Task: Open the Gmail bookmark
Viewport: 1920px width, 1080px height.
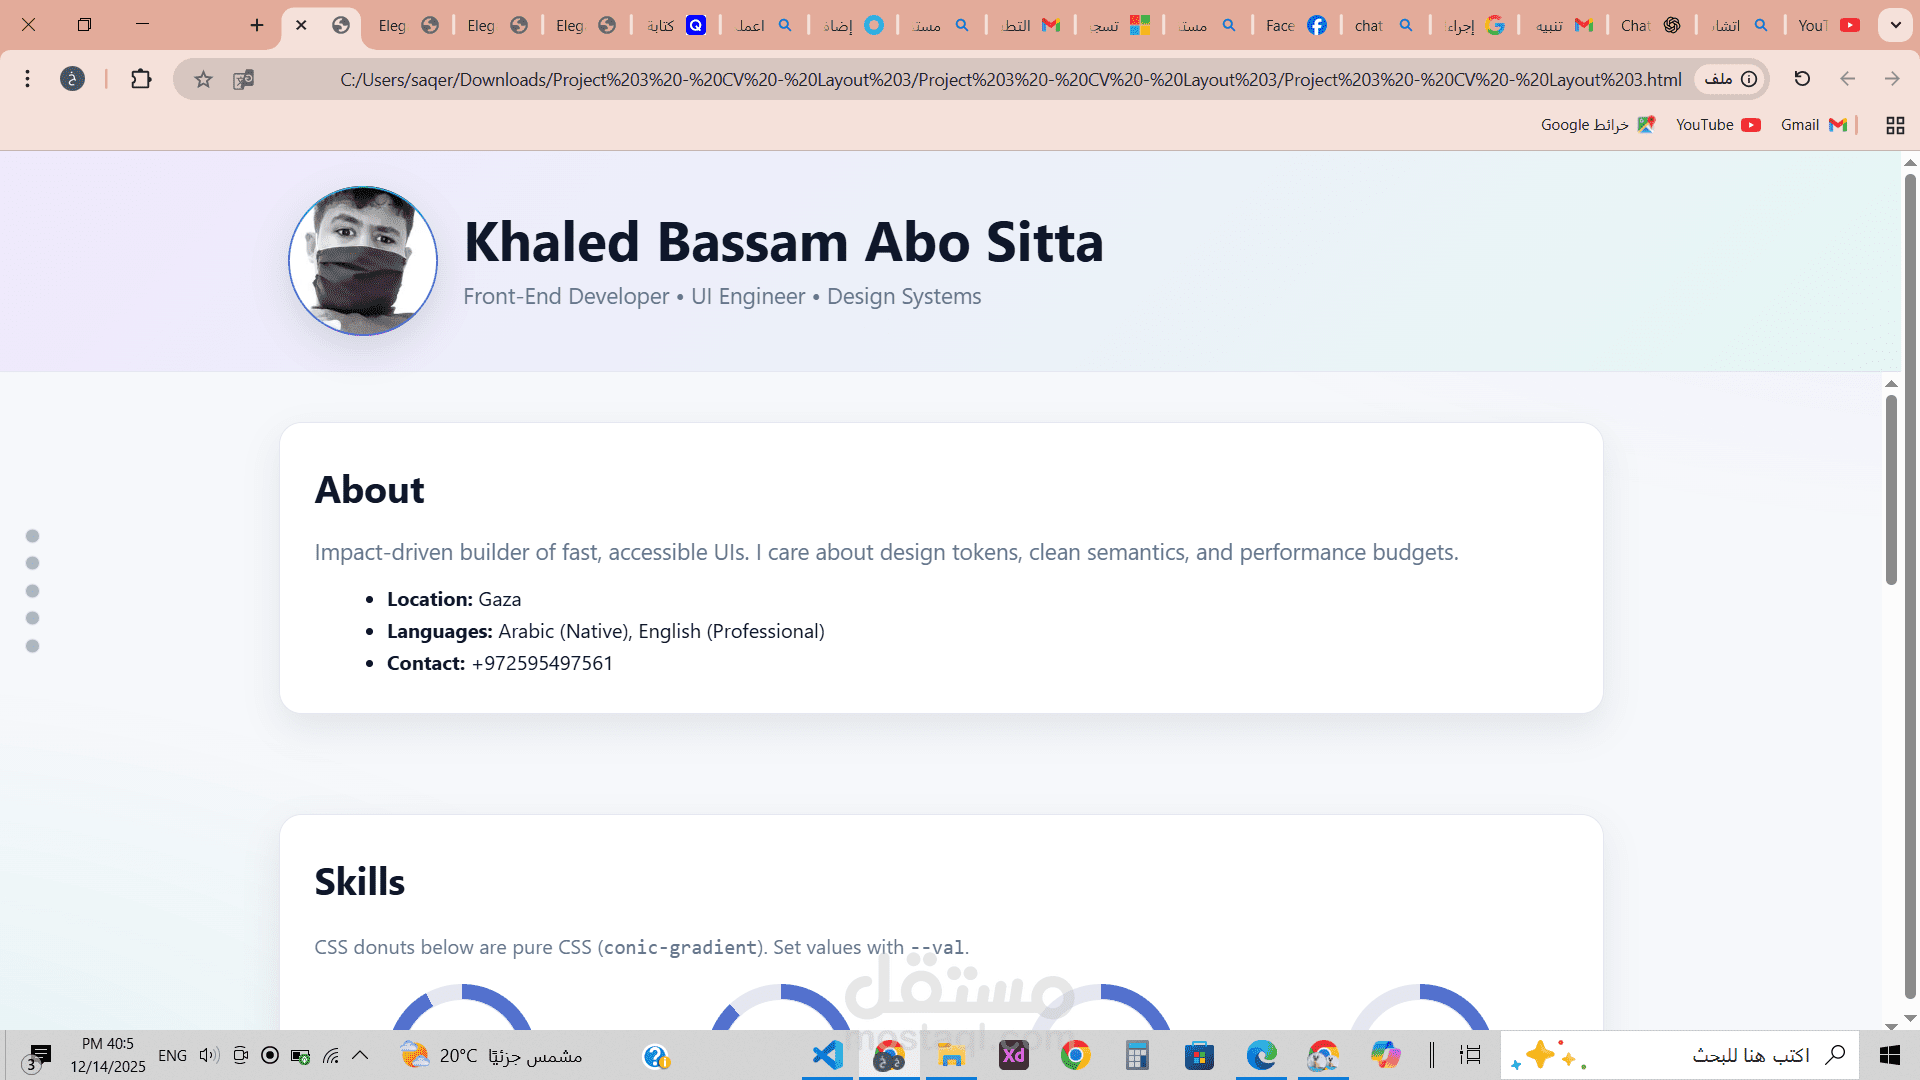Action: click(1813, 125)
